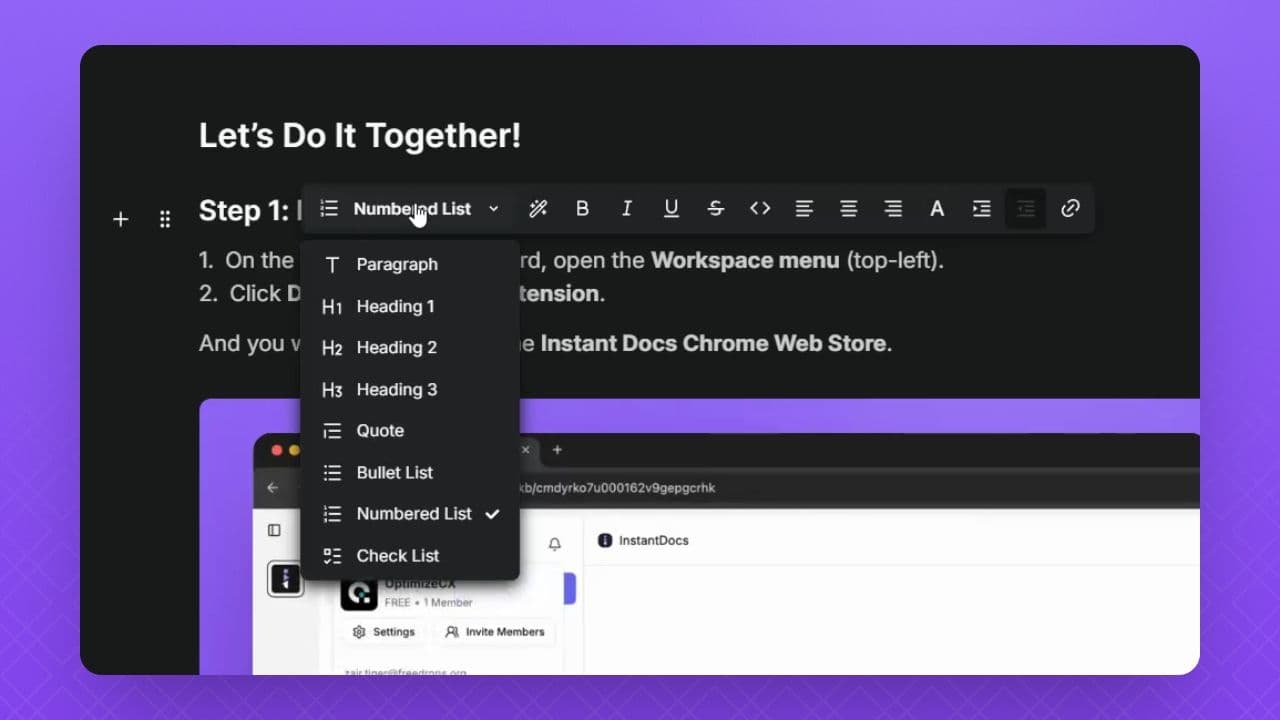The height and width of the screenshot is (720, 1280).
Task: Select Paragraph from the list
Action: pyautogui.click(x=397, y=264)
